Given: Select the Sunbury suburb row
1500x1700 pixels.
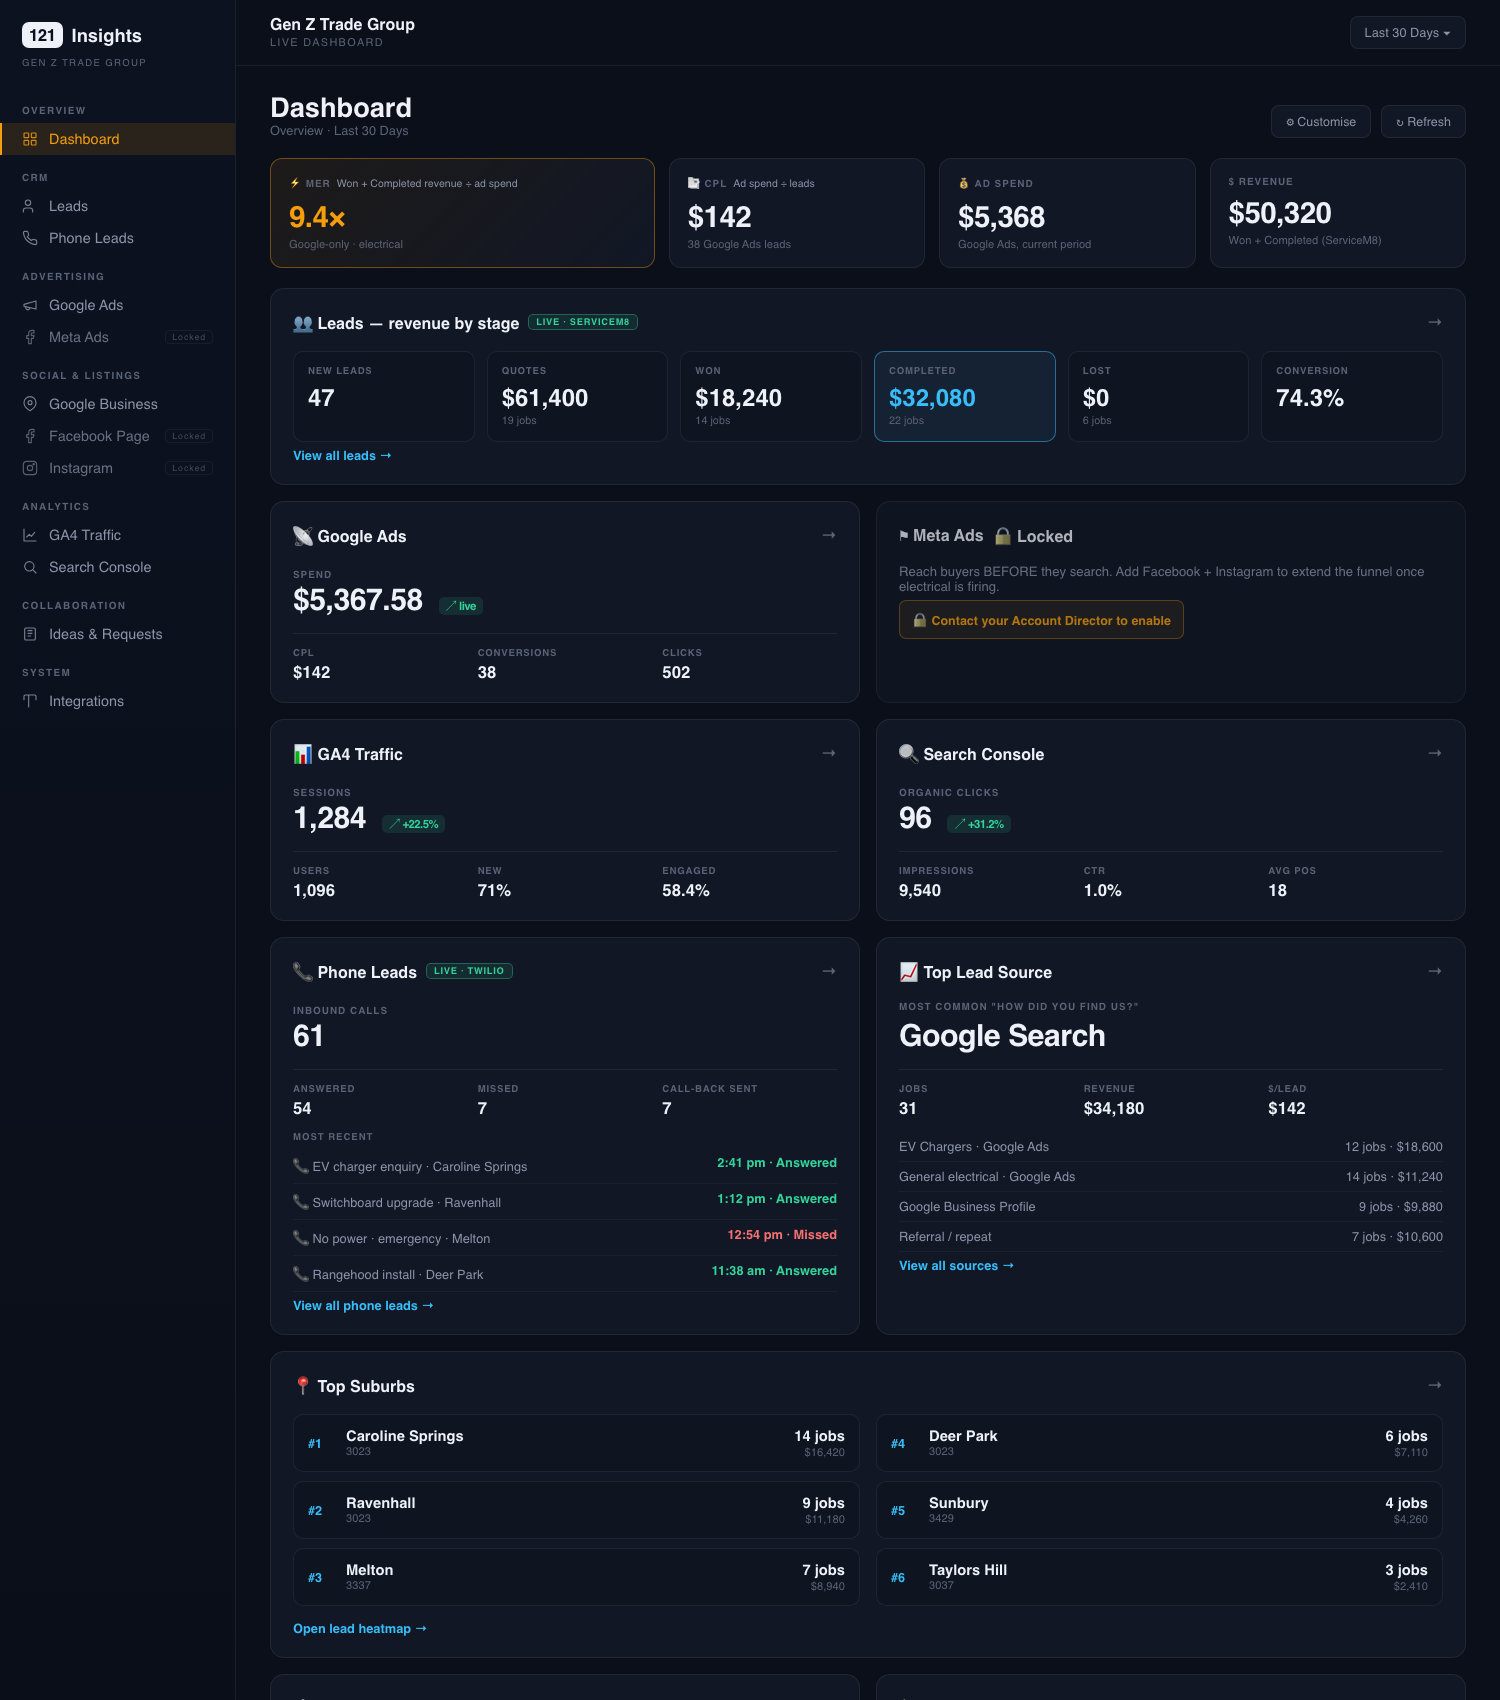Looking at the screenshot, I should point(1159,1510).
